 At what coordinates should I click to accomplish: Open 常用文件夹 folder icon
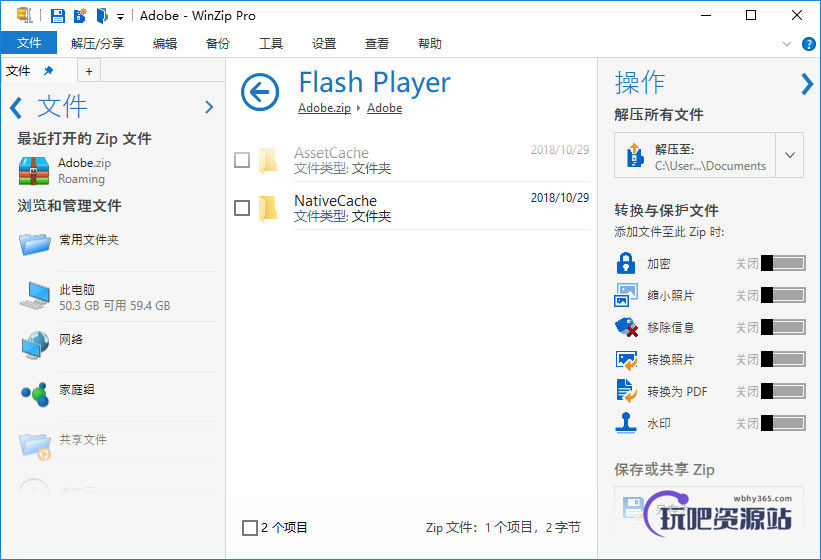tap(35, 243)
